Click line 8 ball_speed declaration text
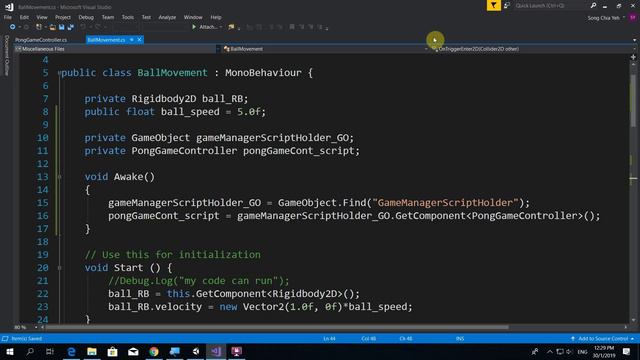Viewport: 640px width, 360px height. coord(175,112)
